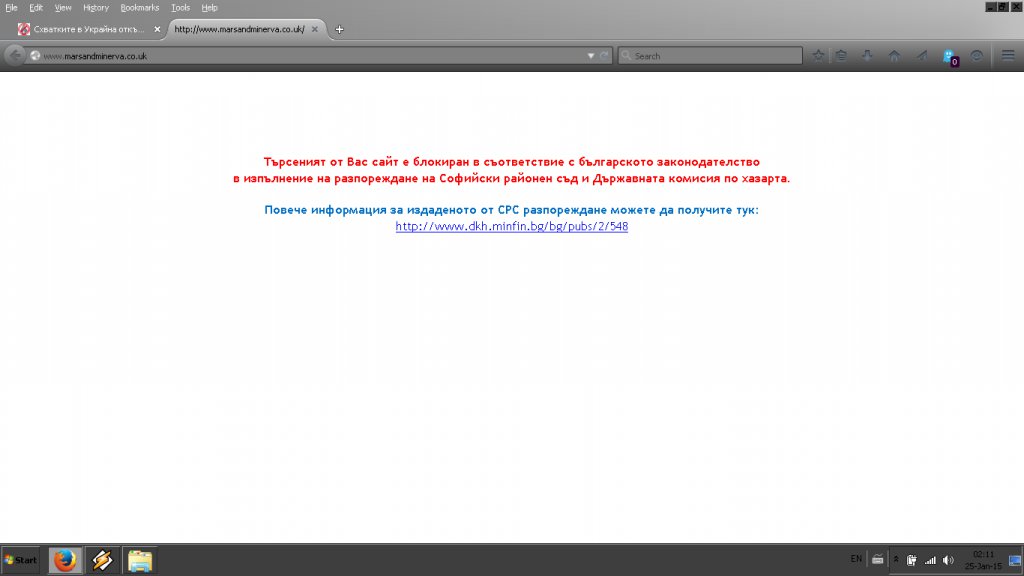Reload the page with the refresh icon

point(604,56)
